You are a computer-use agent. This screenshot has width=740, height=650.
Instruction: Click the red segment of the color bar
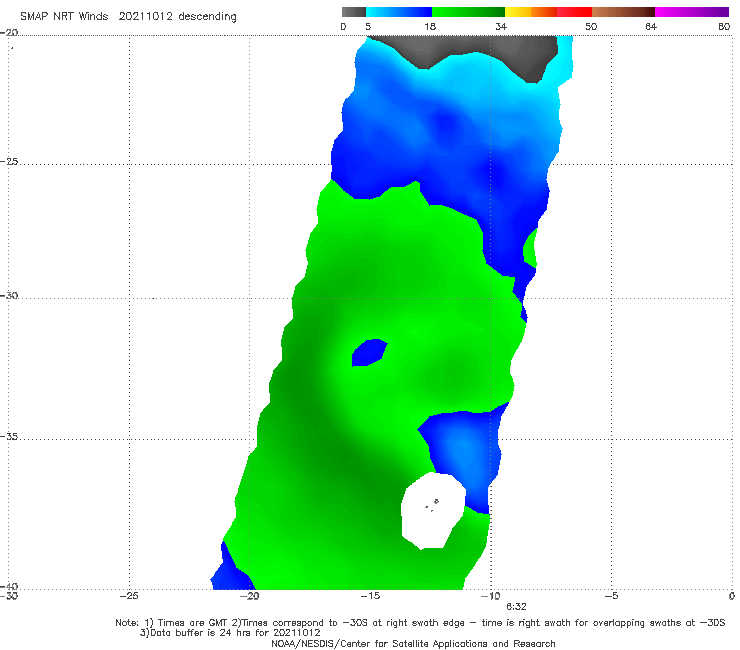coord(574,12)
